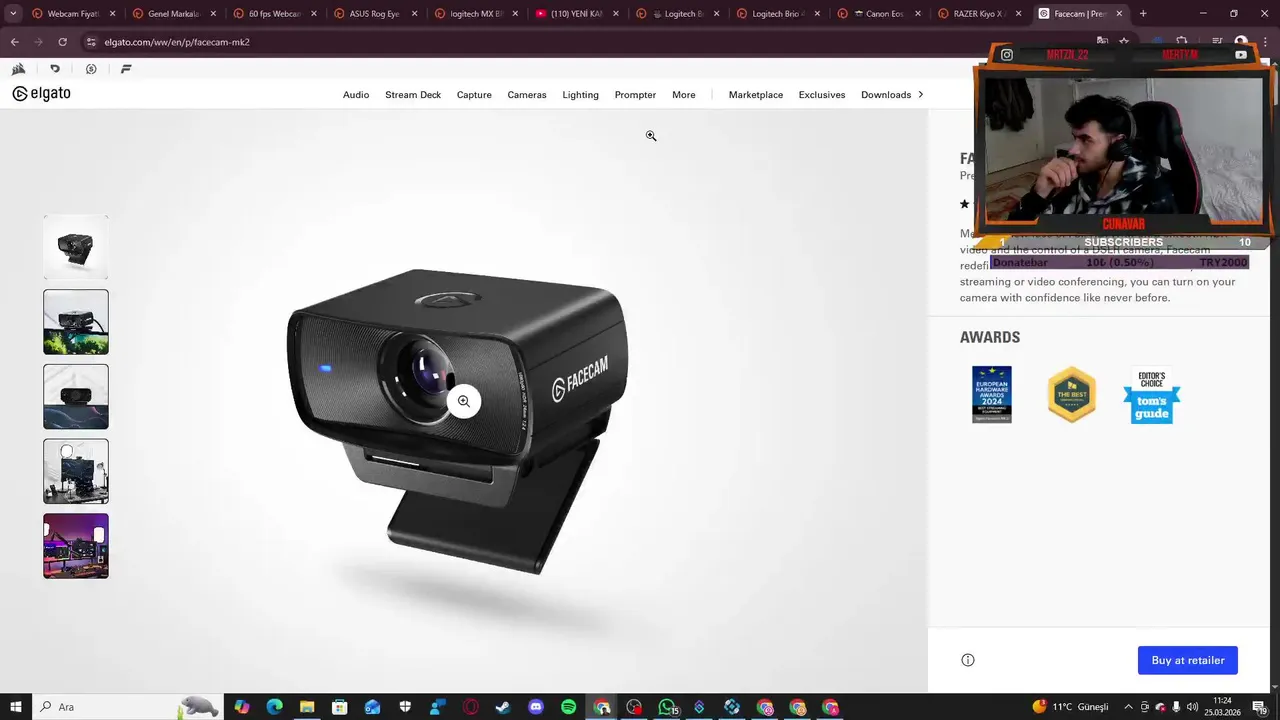1280x720 pixels.
Task: Open the Origin PC circular brand logo
Action: click(x=91, y=69)
